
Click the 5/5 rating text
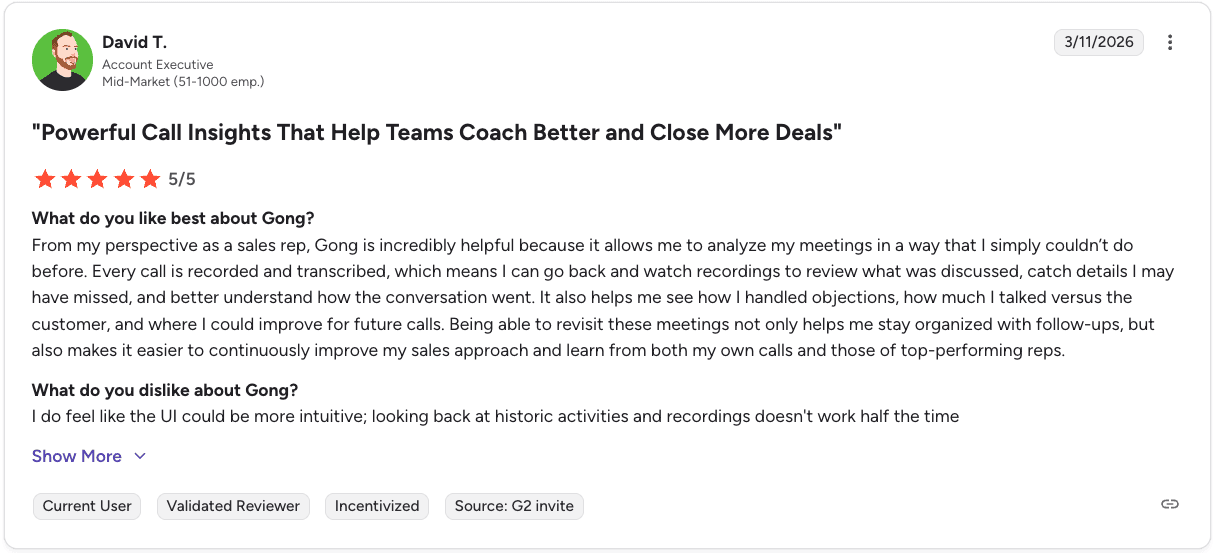click(x=182, y=180)
